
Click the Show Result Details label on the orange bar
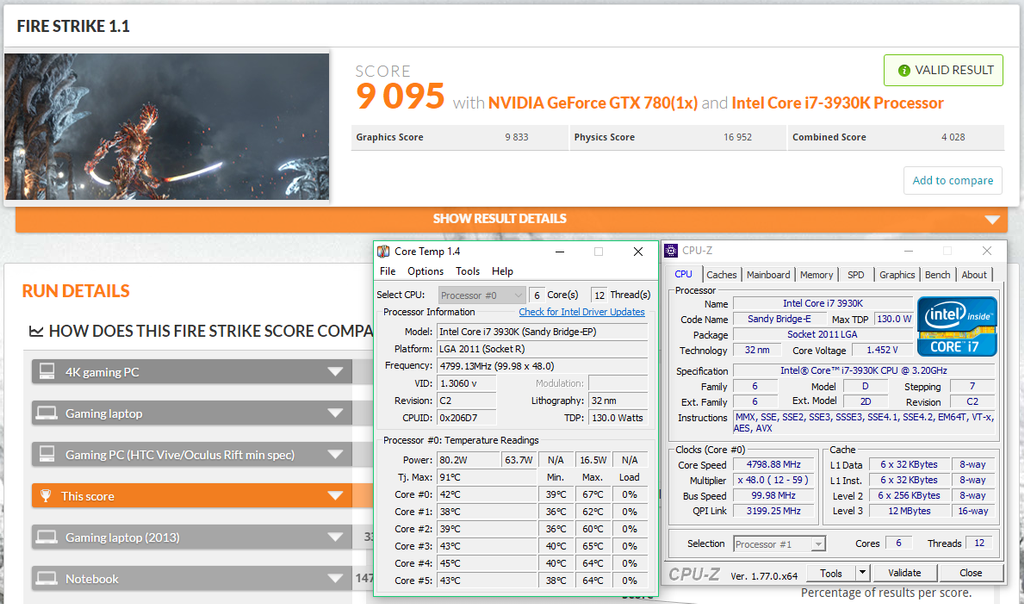click(x=500, y=219)
